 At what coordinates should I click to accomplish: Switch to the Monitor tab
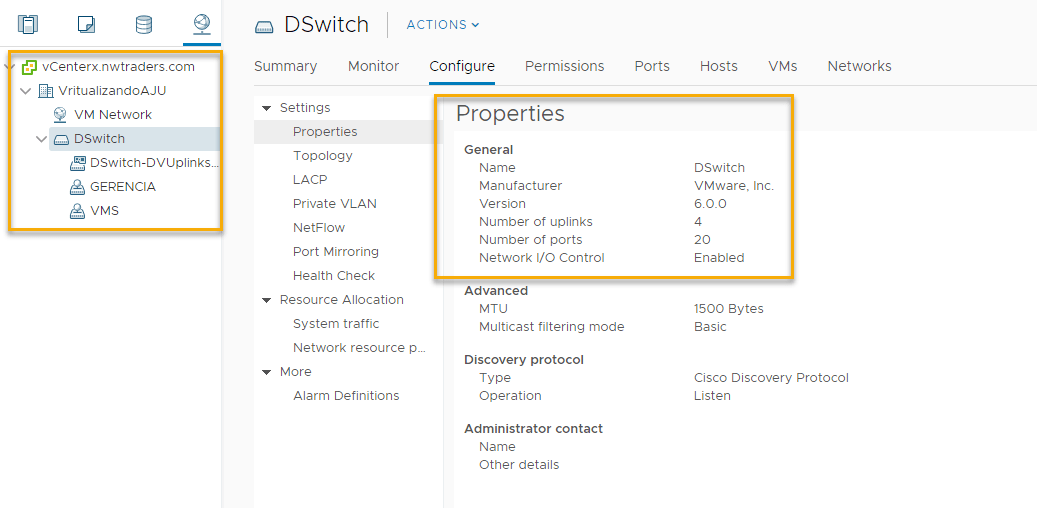[373, 66]
